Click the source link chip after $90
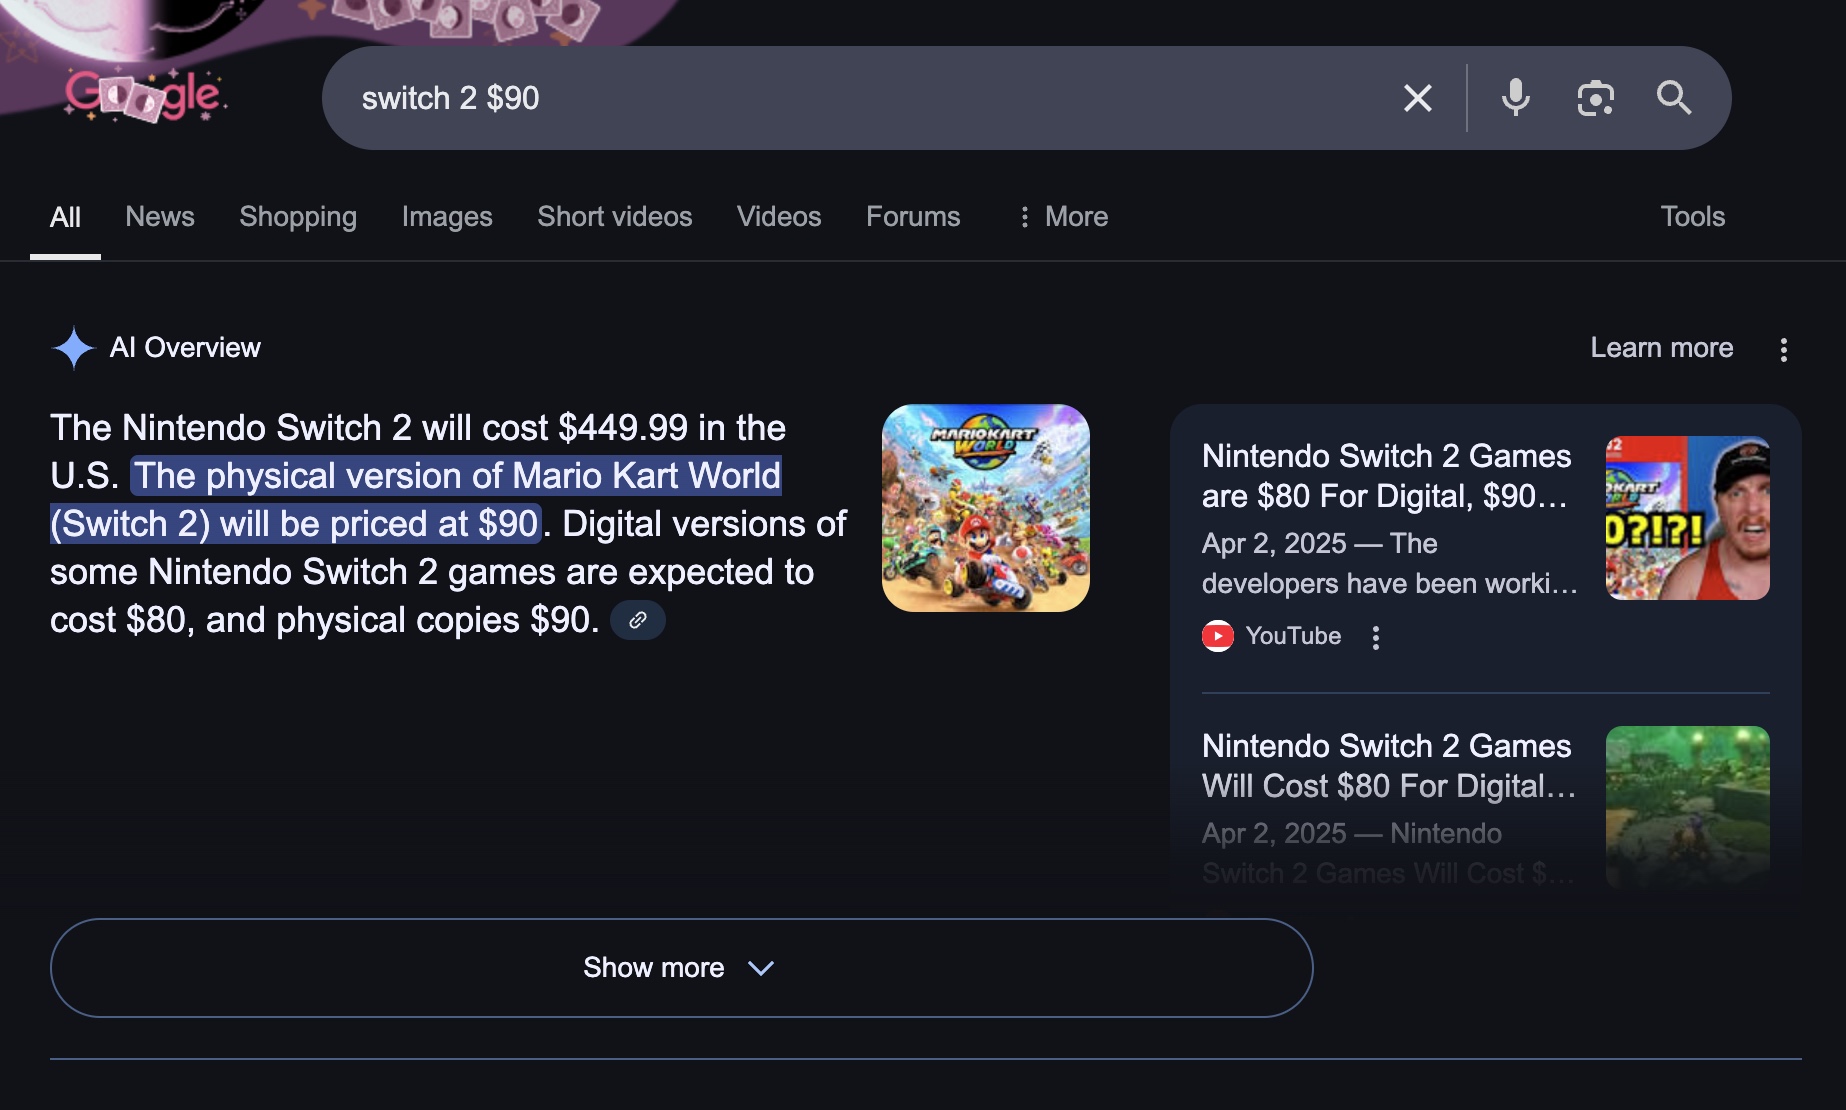The width and height of the screenshot is (1846, 1110). (638, 620)
